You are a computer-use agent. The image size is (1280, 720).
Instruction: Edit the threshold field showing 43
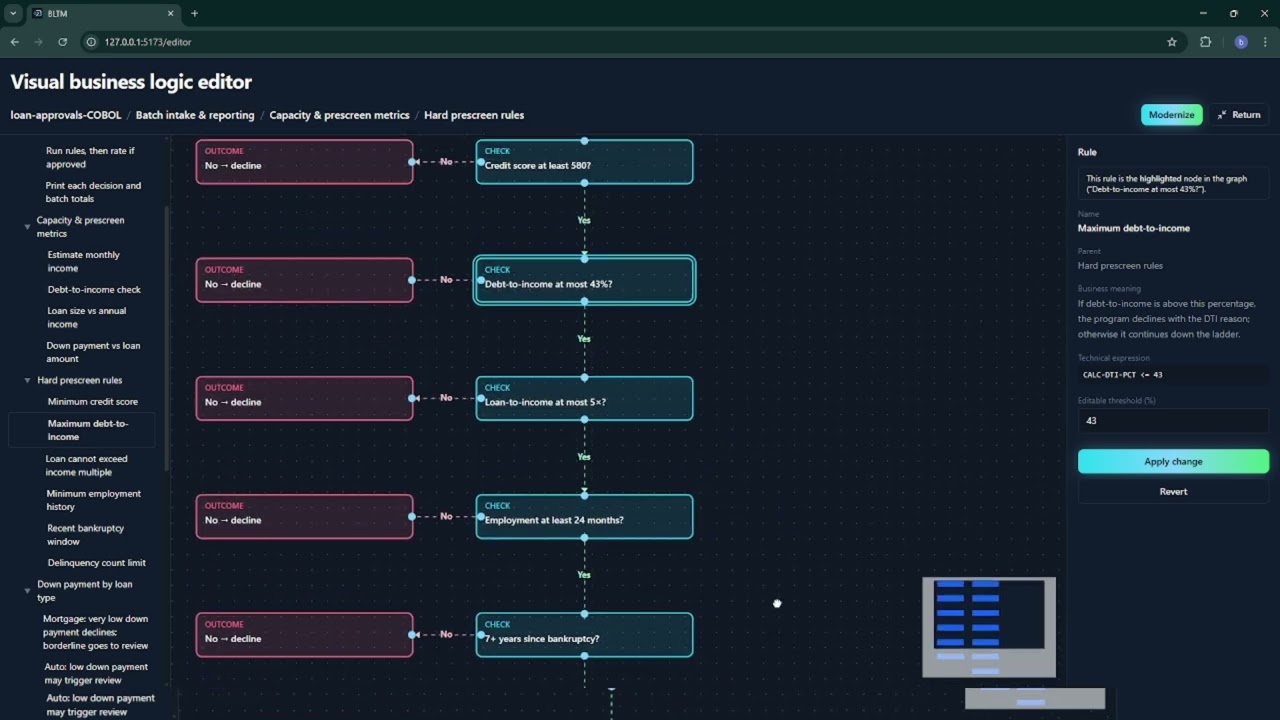(1173, 420)
